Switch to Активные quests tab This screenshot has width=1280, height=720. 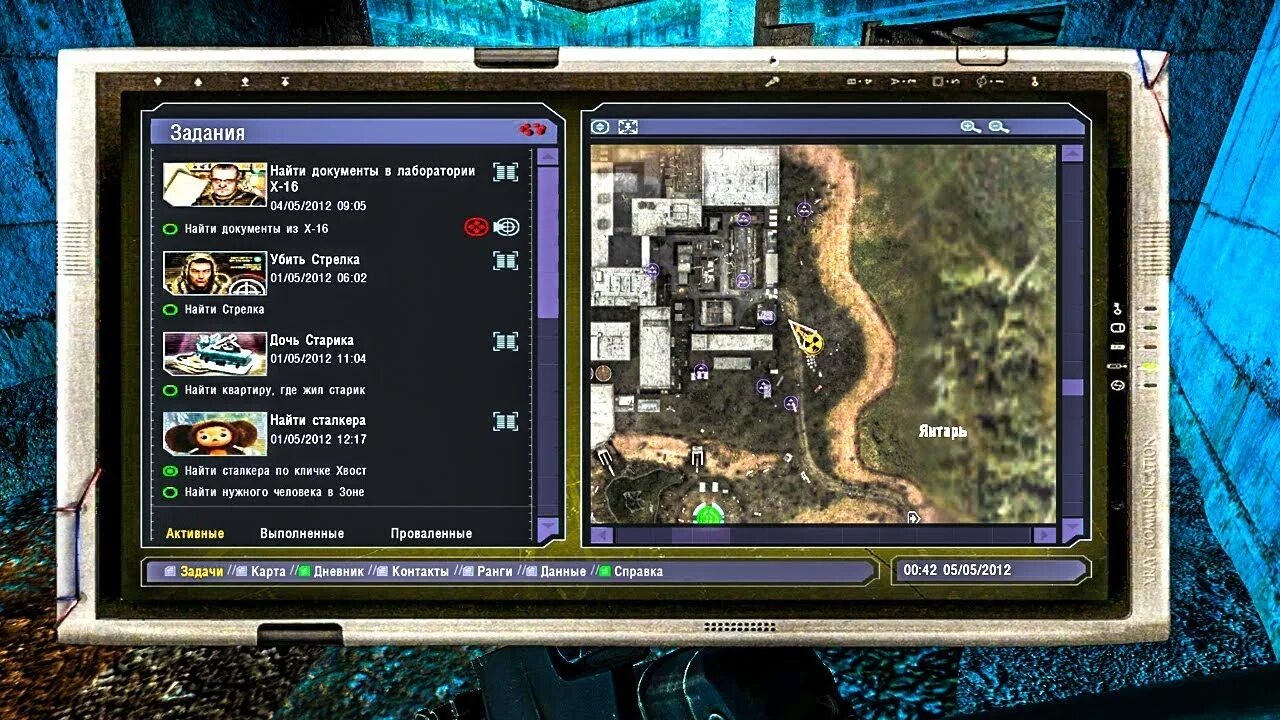click(195, 534)
